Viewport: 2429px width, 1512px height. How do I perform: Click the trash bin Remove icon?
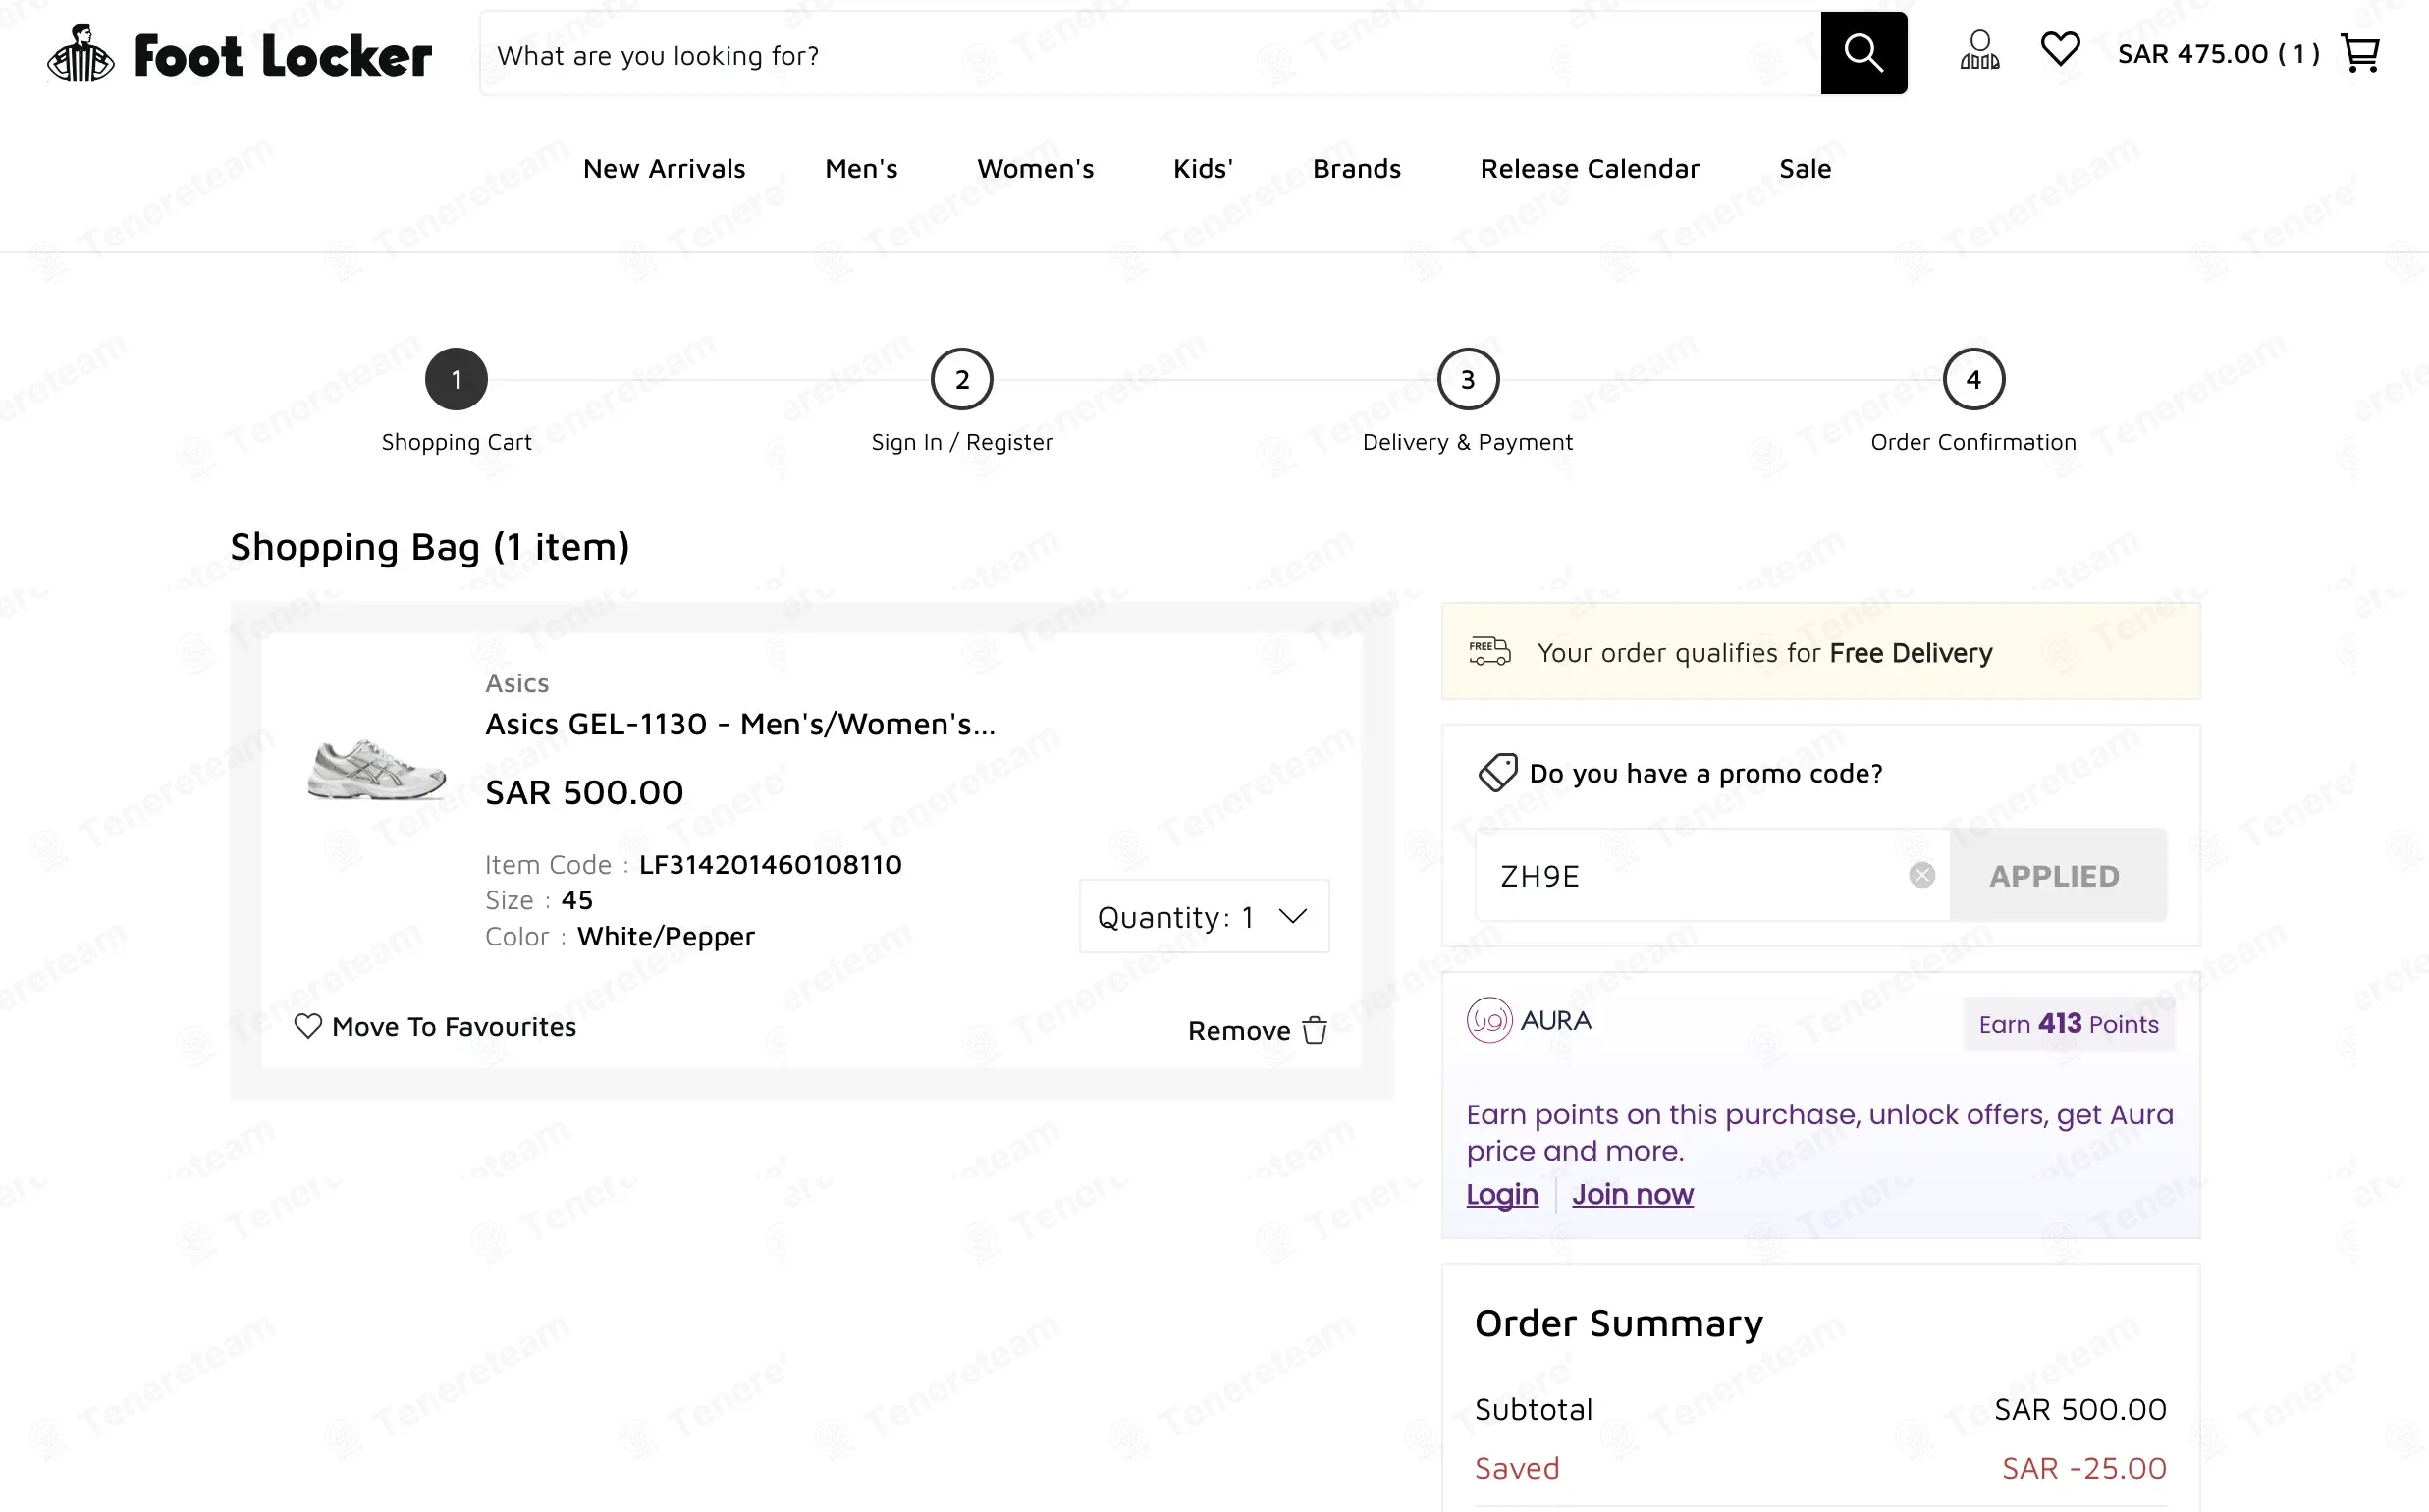(x=1315, y=1030)
